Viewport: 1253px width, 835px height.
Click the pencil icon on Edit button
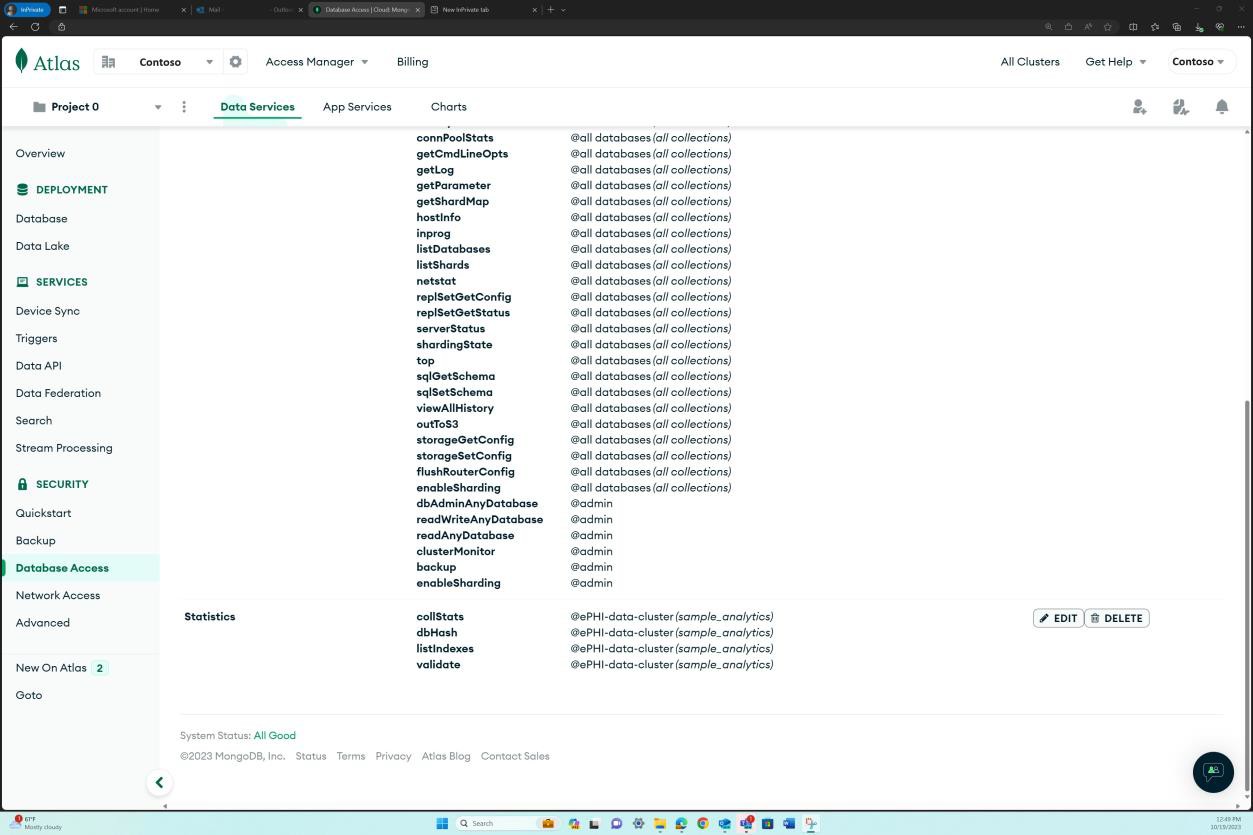pyautogui.click(x=1046, y=618)
